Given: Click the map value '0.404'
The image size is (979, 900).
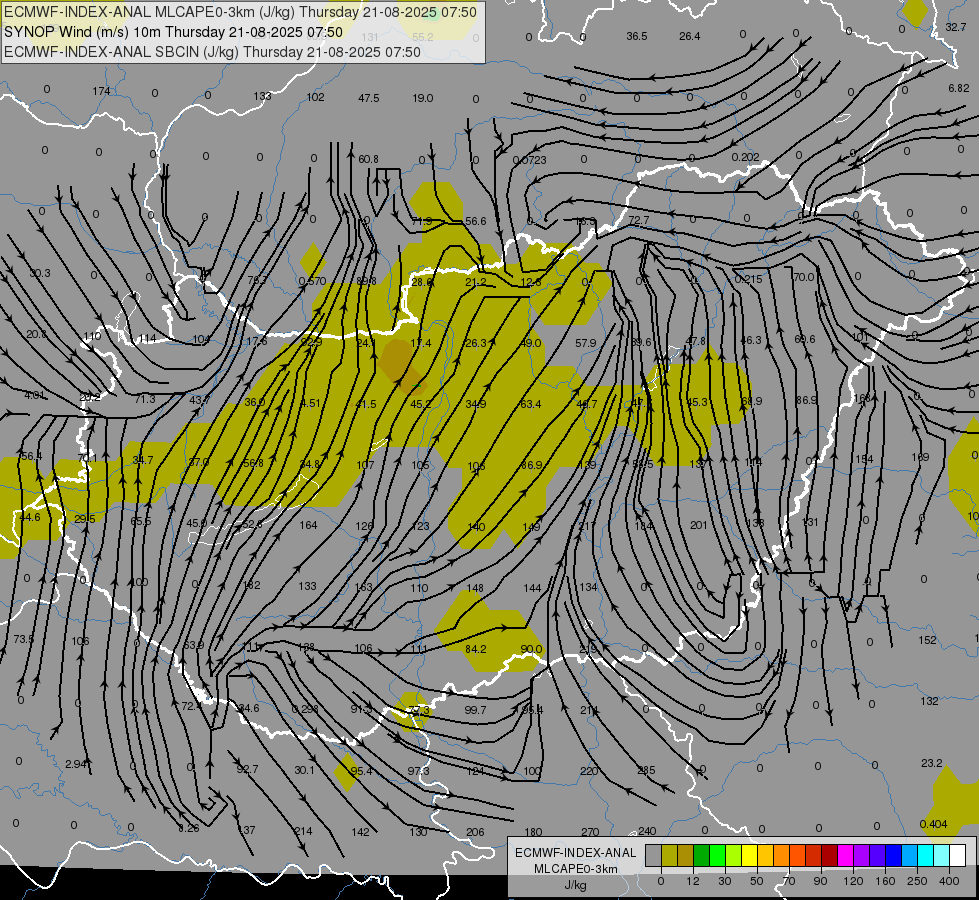Looking at the screenshot, I should coord(933,824).
